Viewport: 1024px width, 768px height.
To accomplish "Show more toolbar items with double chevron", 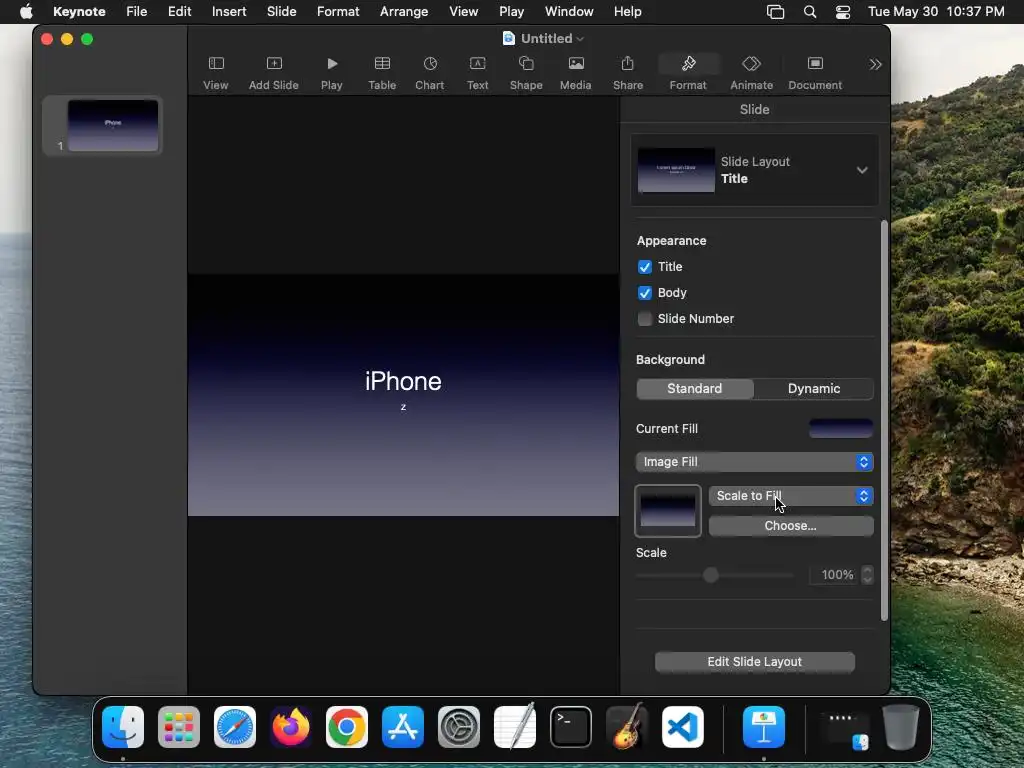I will coord(875,64).
